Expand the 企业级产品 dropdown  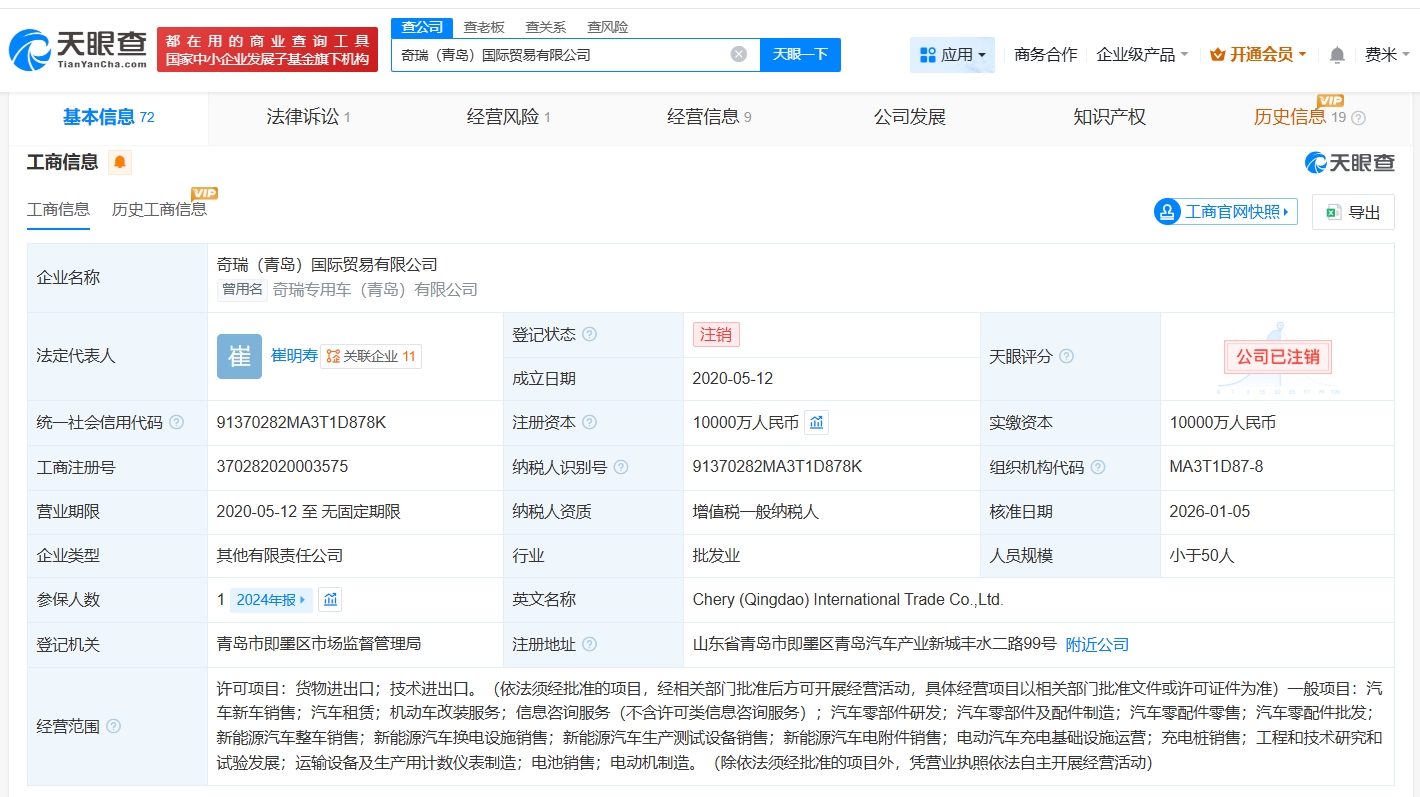1142,55
